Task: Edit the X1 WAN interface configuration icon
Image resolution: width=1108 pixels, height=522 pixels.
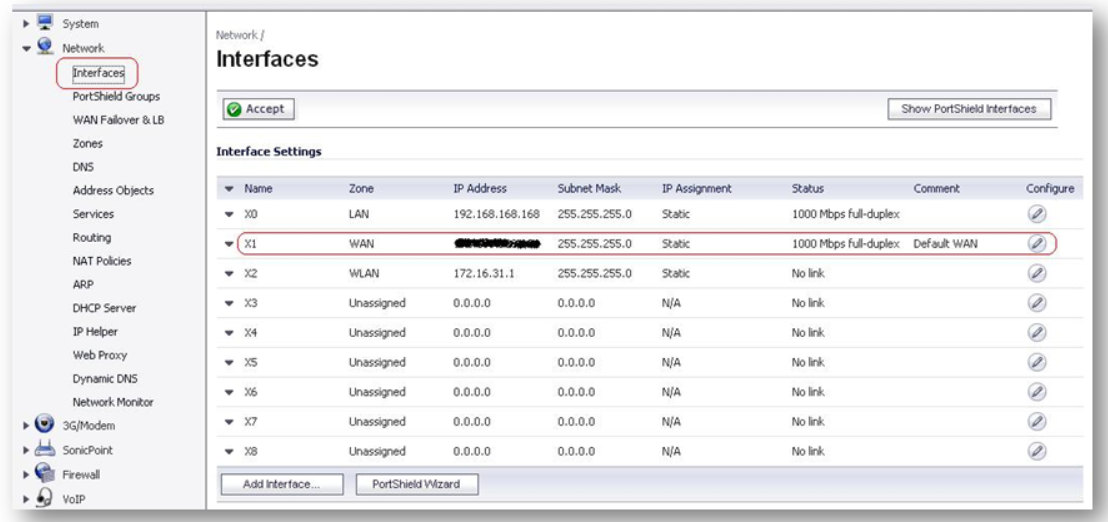Action: [x=1037, y=243]
